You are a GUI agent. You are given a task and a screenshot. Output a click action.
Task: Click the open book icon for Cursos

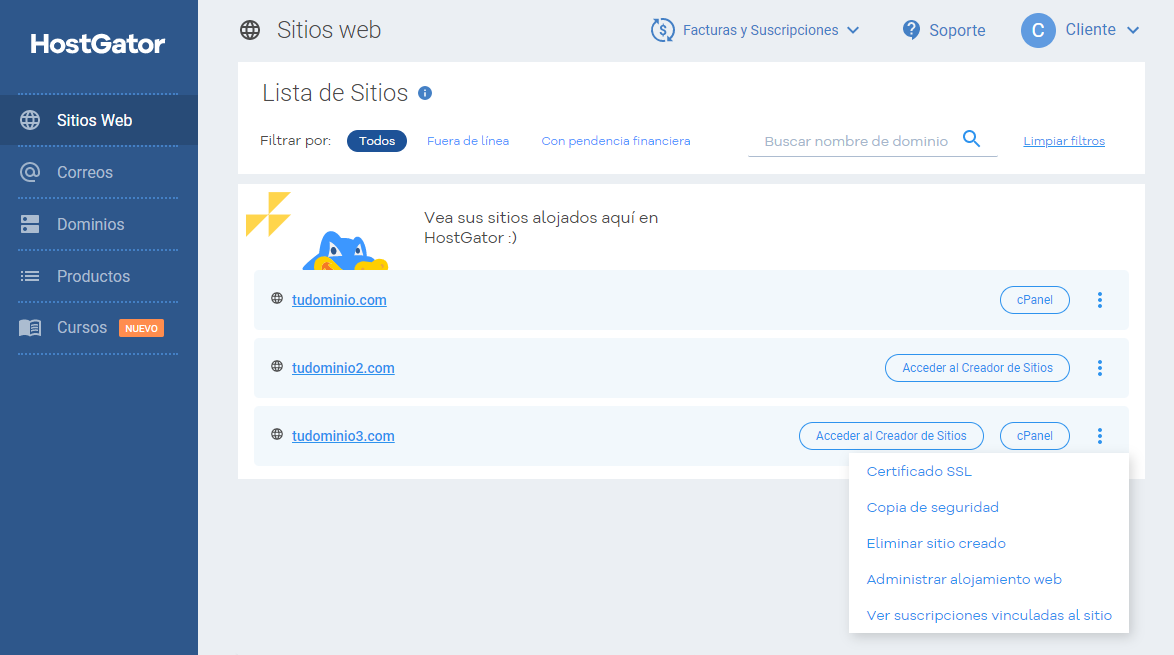[30, 328]
